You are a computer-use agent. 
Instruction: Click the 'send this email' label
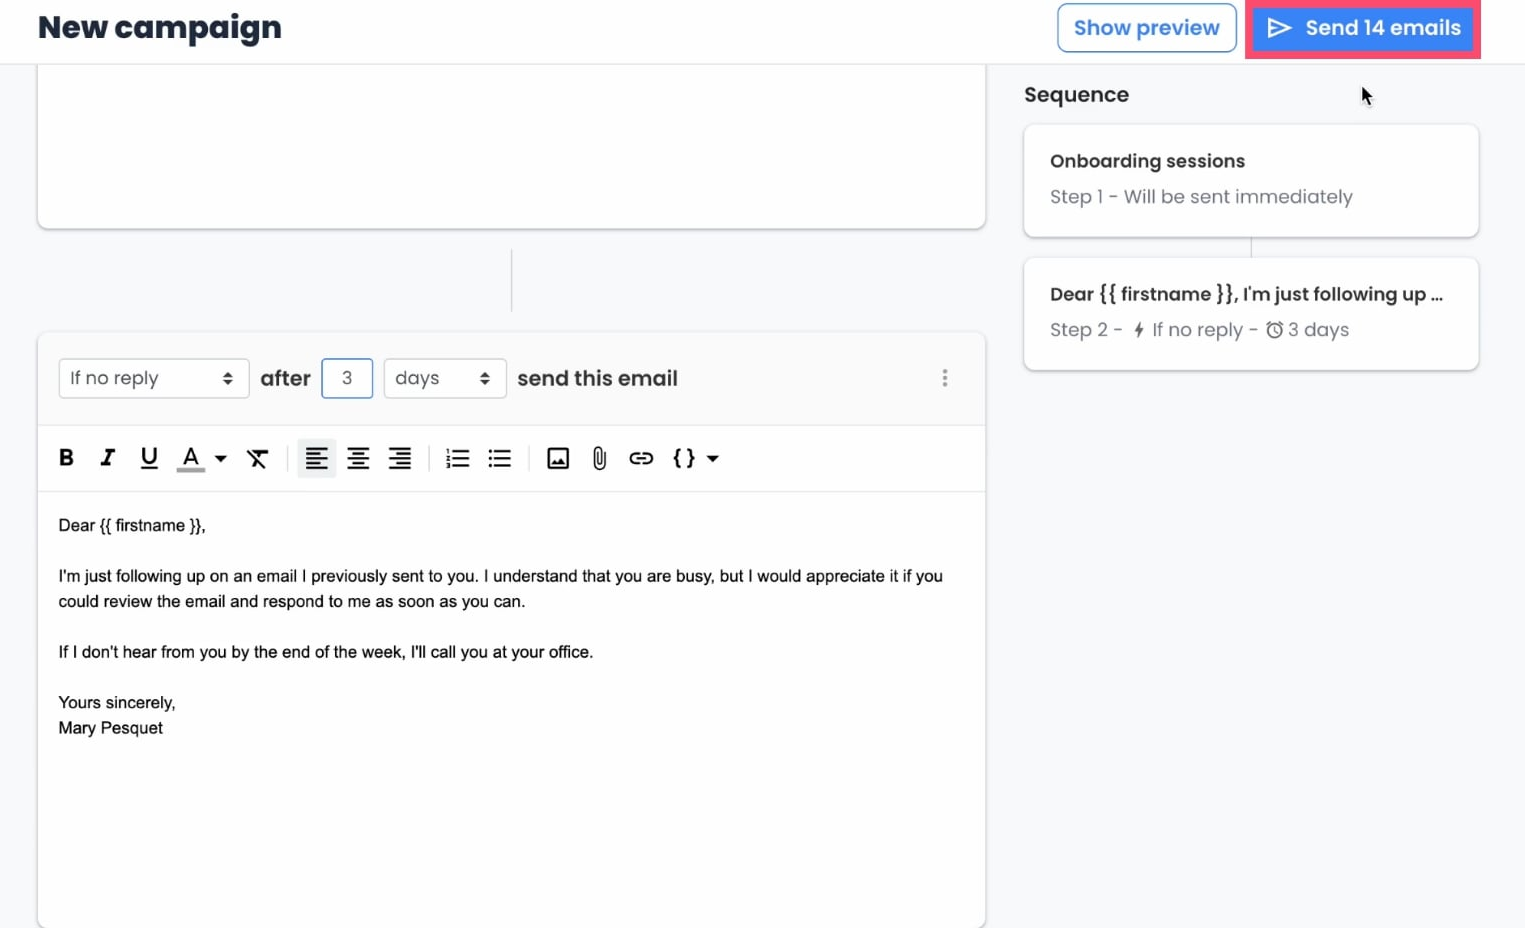[x=597, y=378]
